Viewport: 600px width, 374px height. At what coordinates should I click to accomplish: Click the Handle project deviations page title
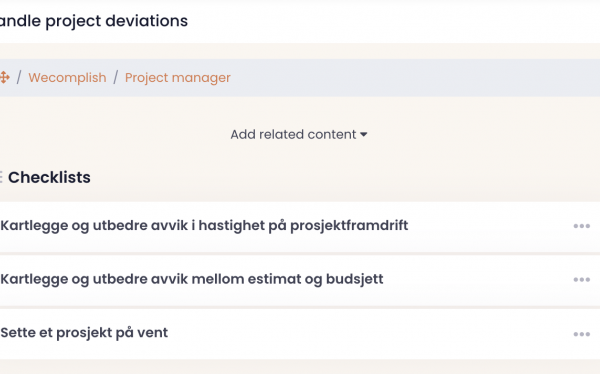(94, 21)
